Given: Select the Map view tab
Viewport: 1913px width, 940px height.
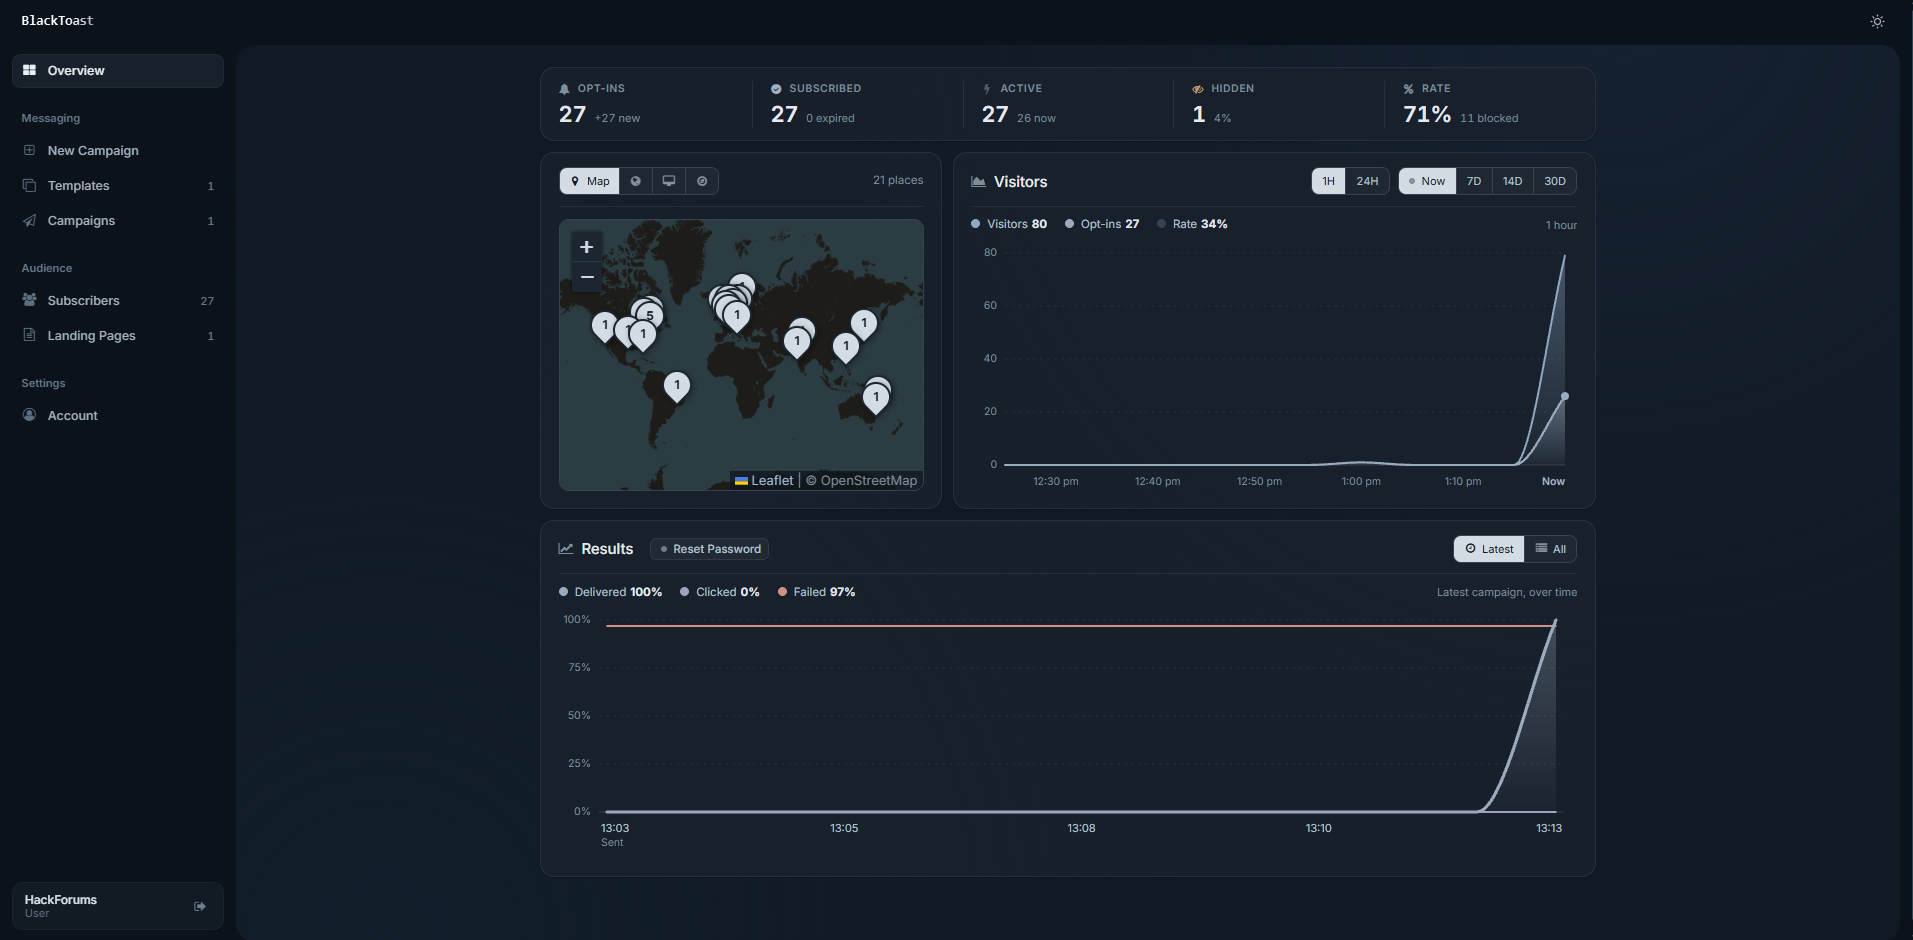Looking at the screenshot, I should tap(590, 181).
